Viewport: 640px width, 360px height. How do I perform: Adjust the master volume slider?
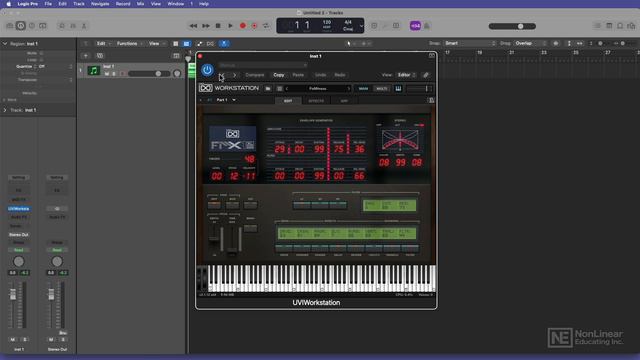point(512,26)
